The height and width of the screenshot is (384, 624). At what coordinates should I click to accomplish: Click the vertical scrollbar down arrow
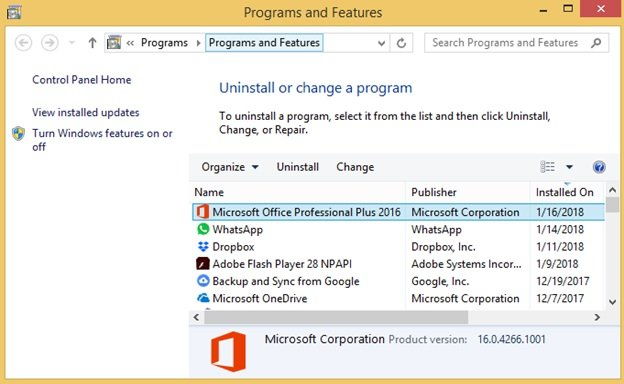tap(612, 302)
